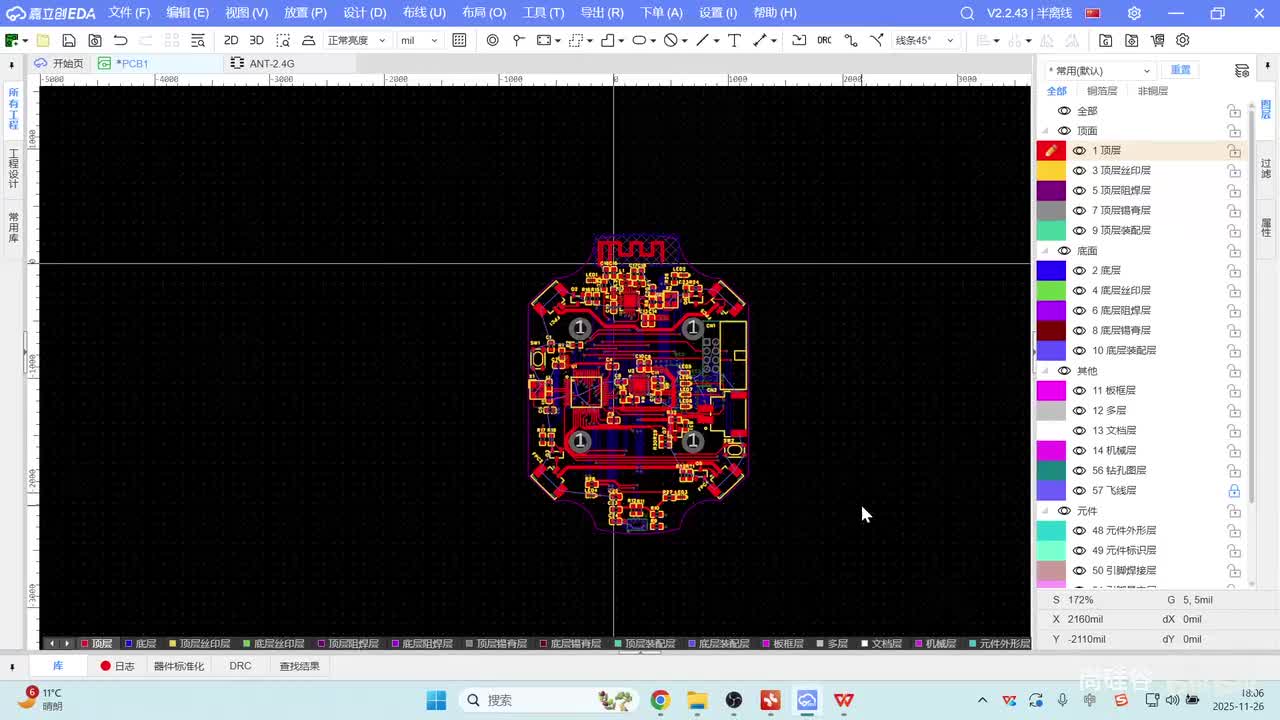Open title bar settings gear
1280x720 pixels.
(1134, 13)
